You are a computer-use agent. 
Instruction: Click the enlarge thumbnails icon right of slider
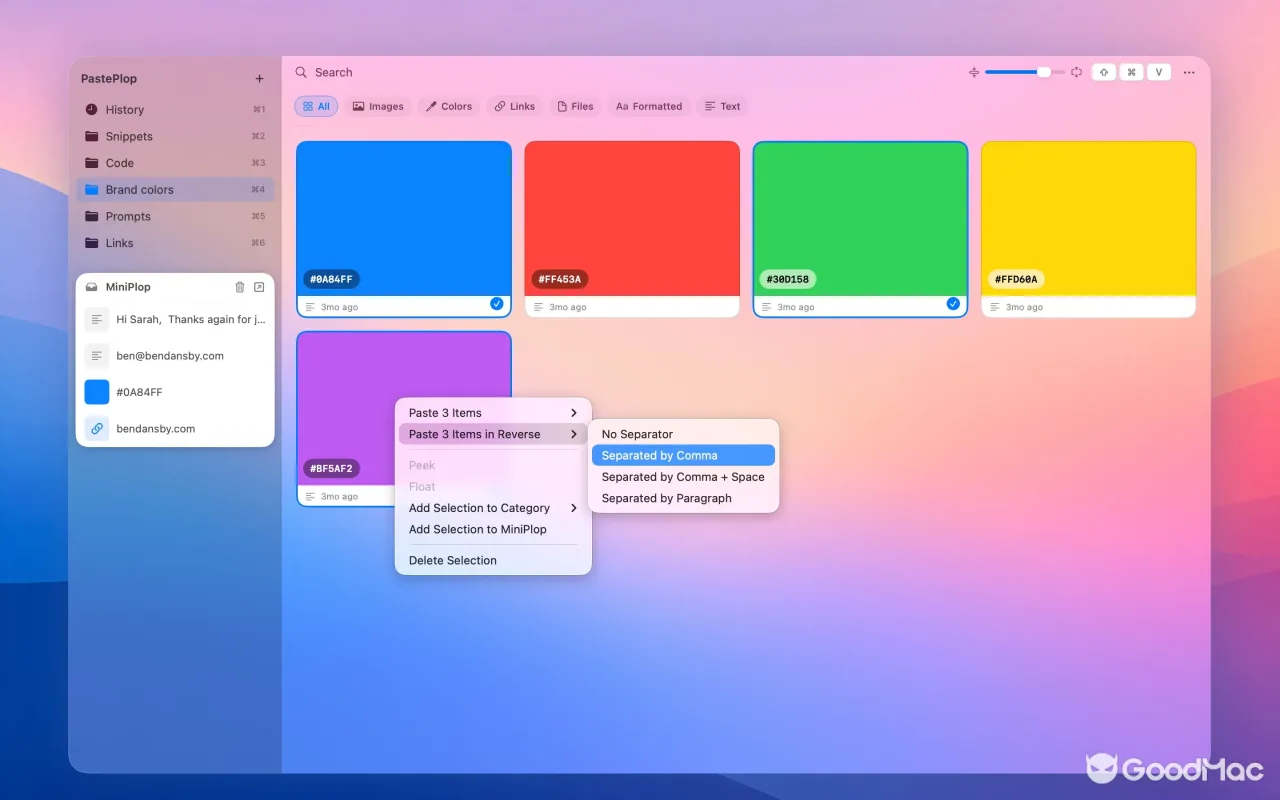tap(1077, 72)
